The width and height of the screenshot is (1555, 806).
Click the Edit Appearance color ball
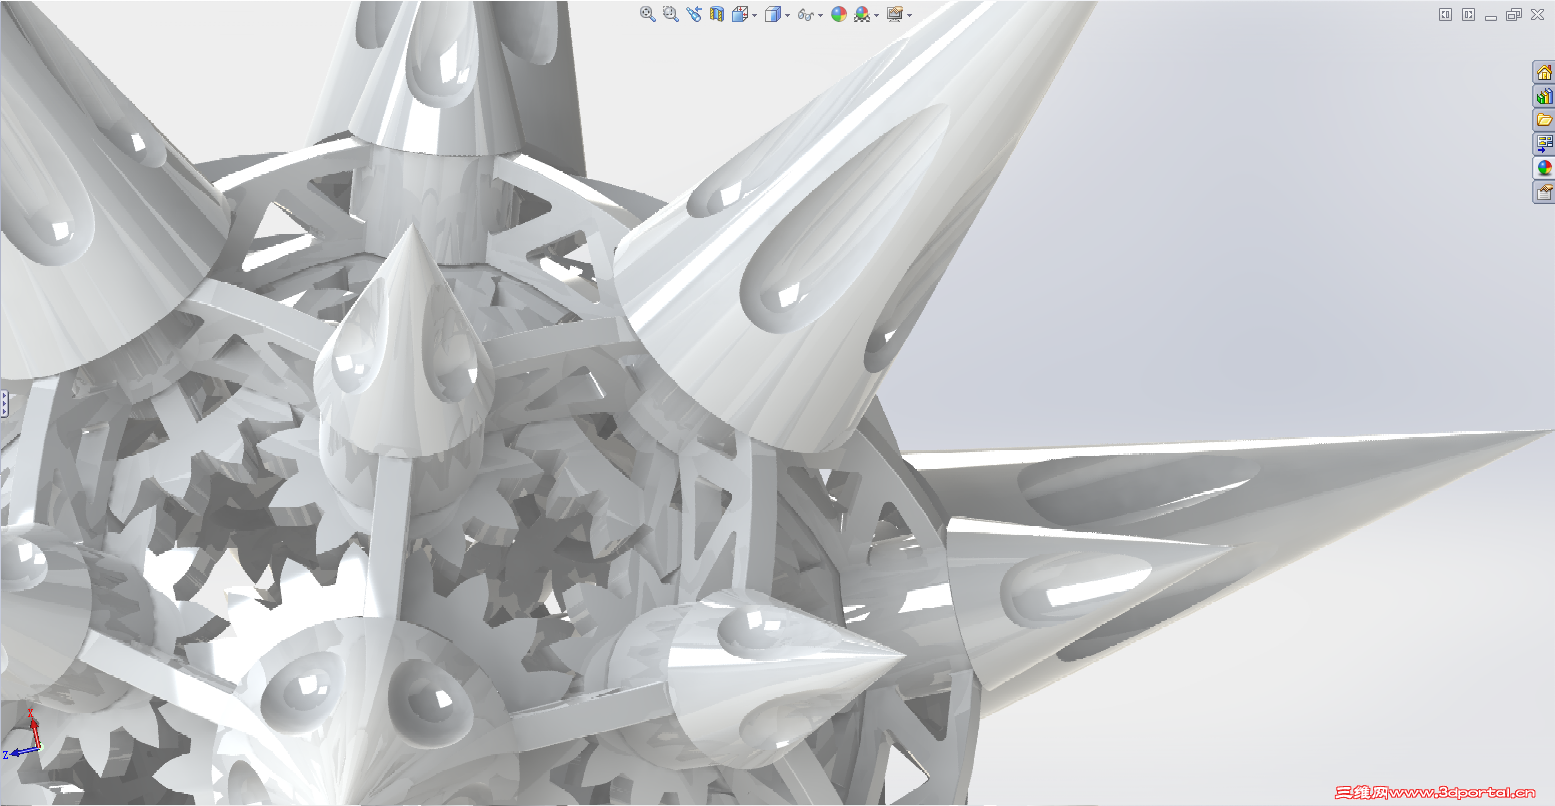839,14
